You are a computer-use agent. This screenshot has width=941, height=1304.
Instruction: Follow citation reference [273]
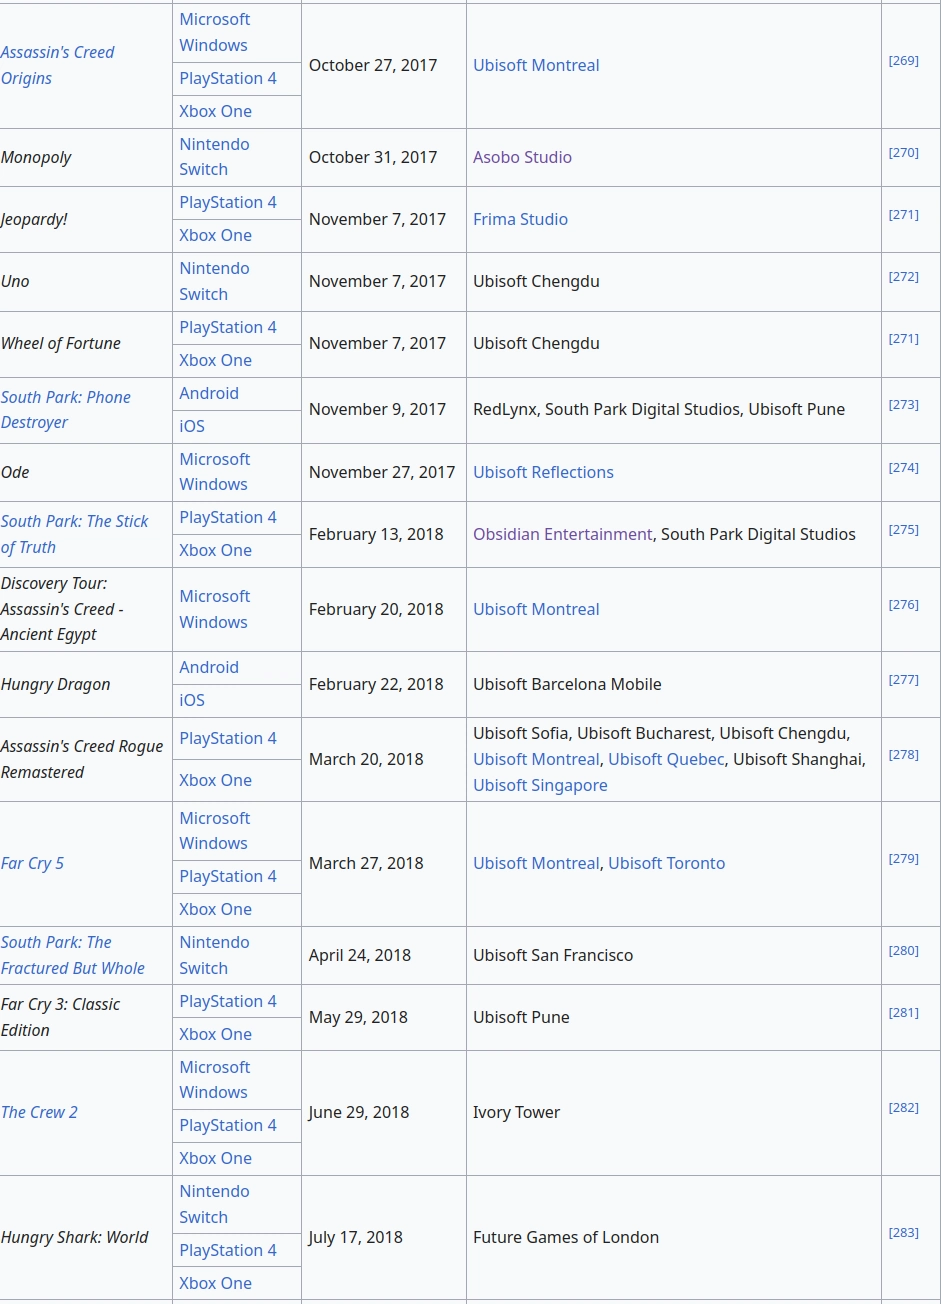(903, 405)
